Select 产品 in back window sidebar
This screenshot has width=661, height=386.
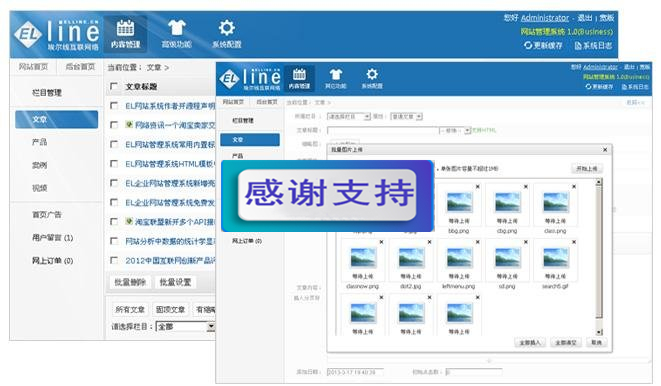tap(40, 142)
